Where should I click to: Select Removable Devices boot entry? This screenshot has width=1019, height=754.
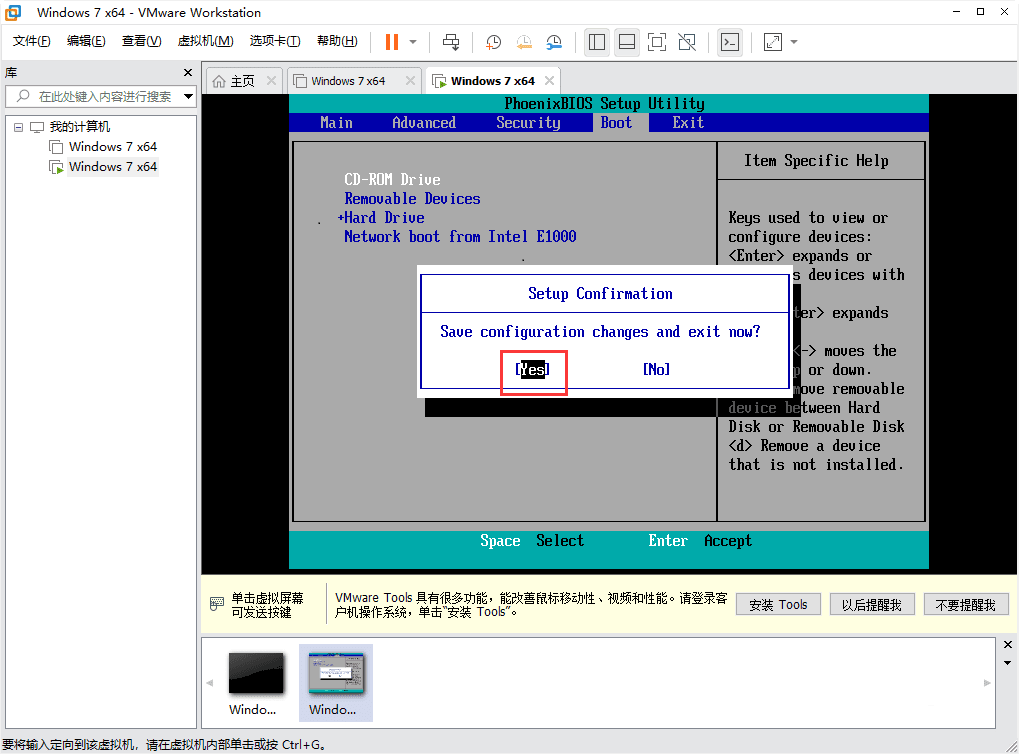point(412,199)
